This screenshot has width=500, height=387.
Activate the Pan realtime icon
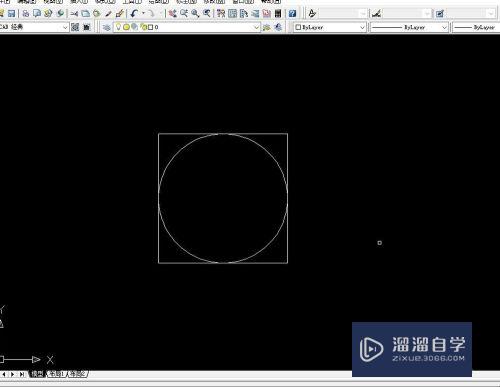tap(172, 14)
